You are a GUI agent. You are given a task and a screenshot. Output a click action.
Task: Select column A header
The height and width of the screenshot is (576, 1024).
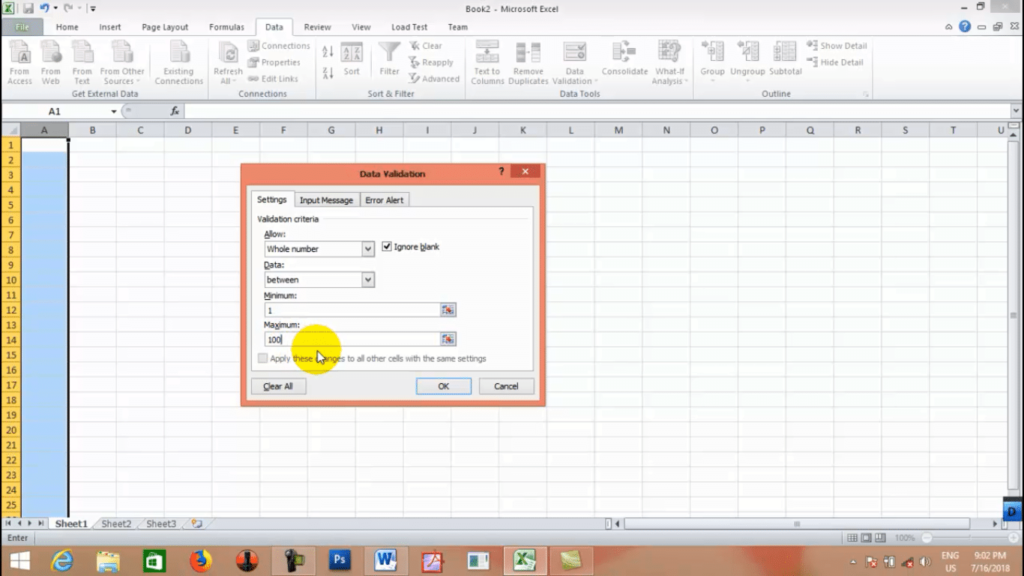(x=44, y=130)
